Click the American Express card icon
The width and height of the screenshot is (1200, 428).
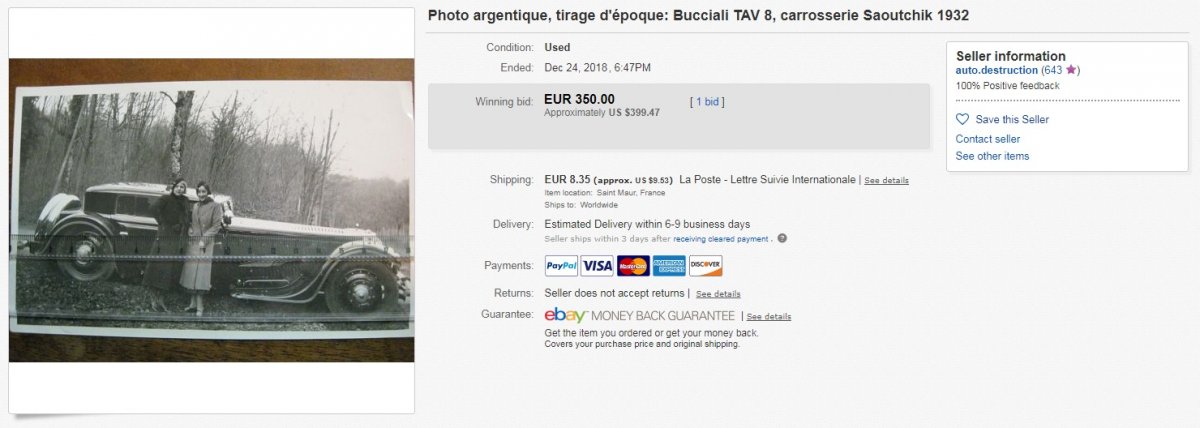(x=669, y=266)
